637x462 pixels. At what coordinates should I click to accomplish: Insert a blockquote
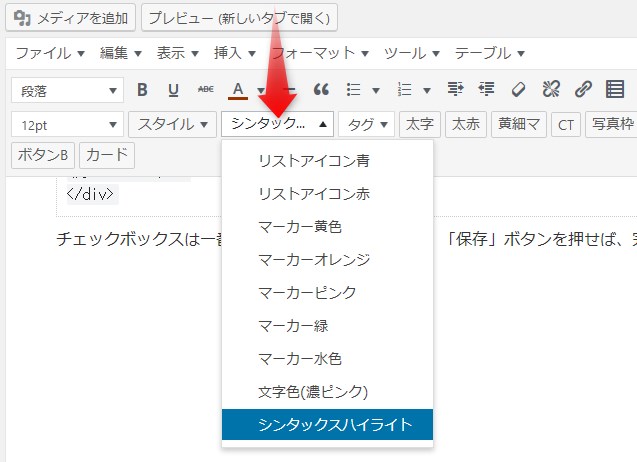pos(321,90)
